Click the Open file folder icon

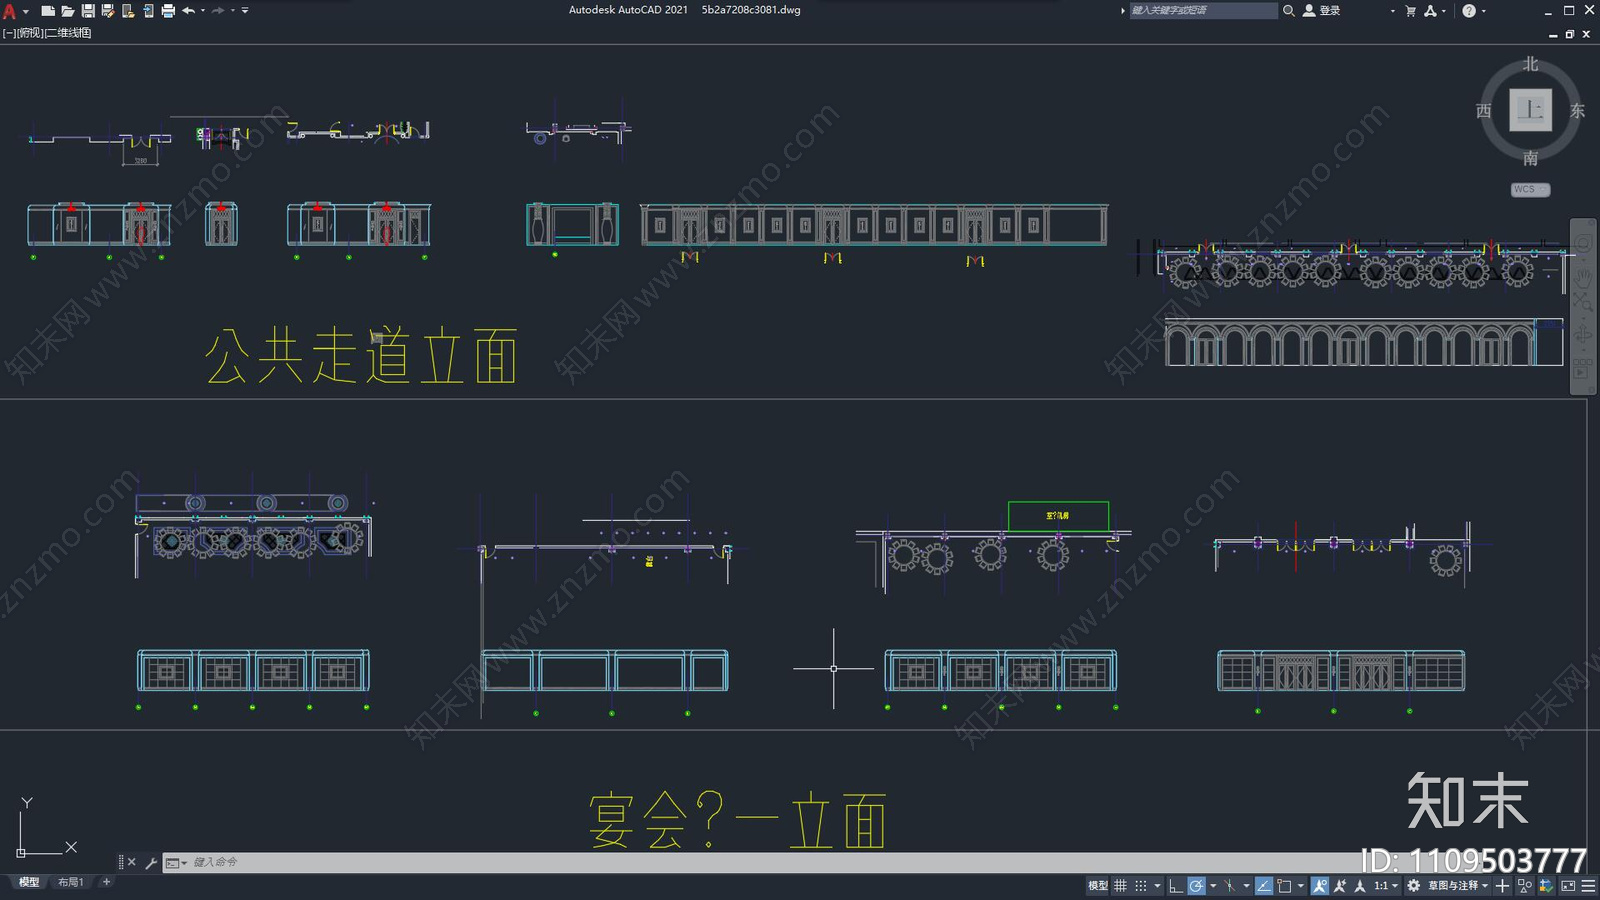[x=68, y=11]
